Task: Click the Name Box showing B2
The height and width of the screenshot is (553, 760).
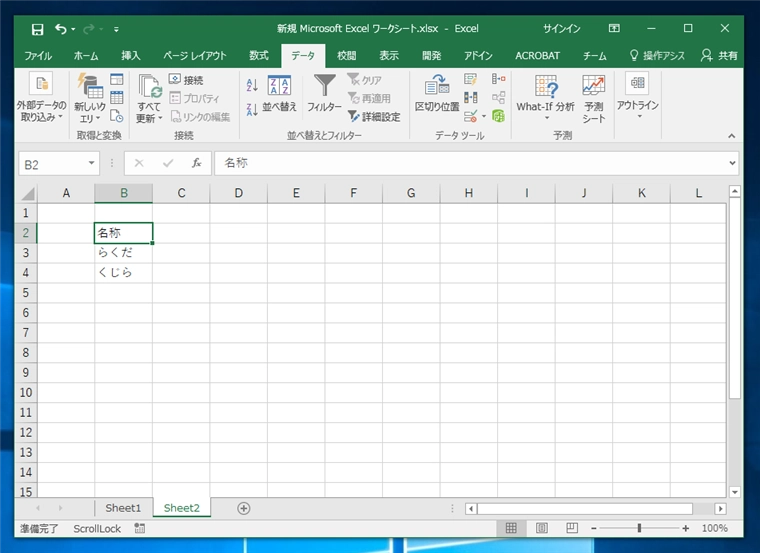Action: (53, 164)
